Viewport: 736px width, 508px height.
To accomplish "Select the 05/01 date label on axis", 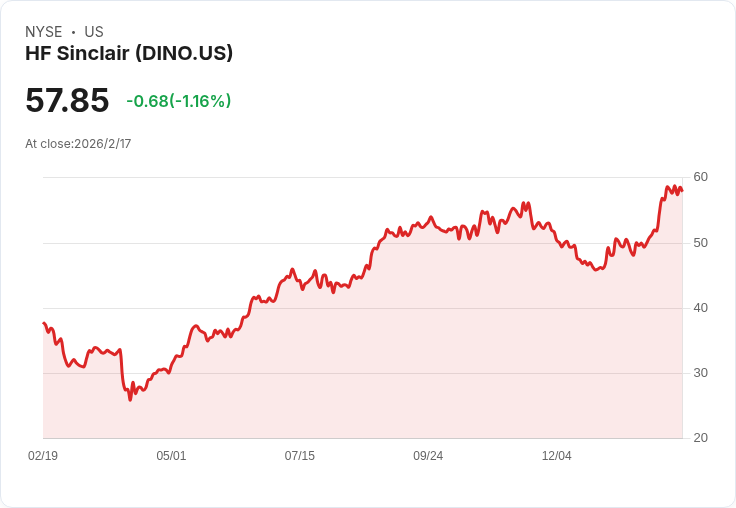I will click(171, 455).
